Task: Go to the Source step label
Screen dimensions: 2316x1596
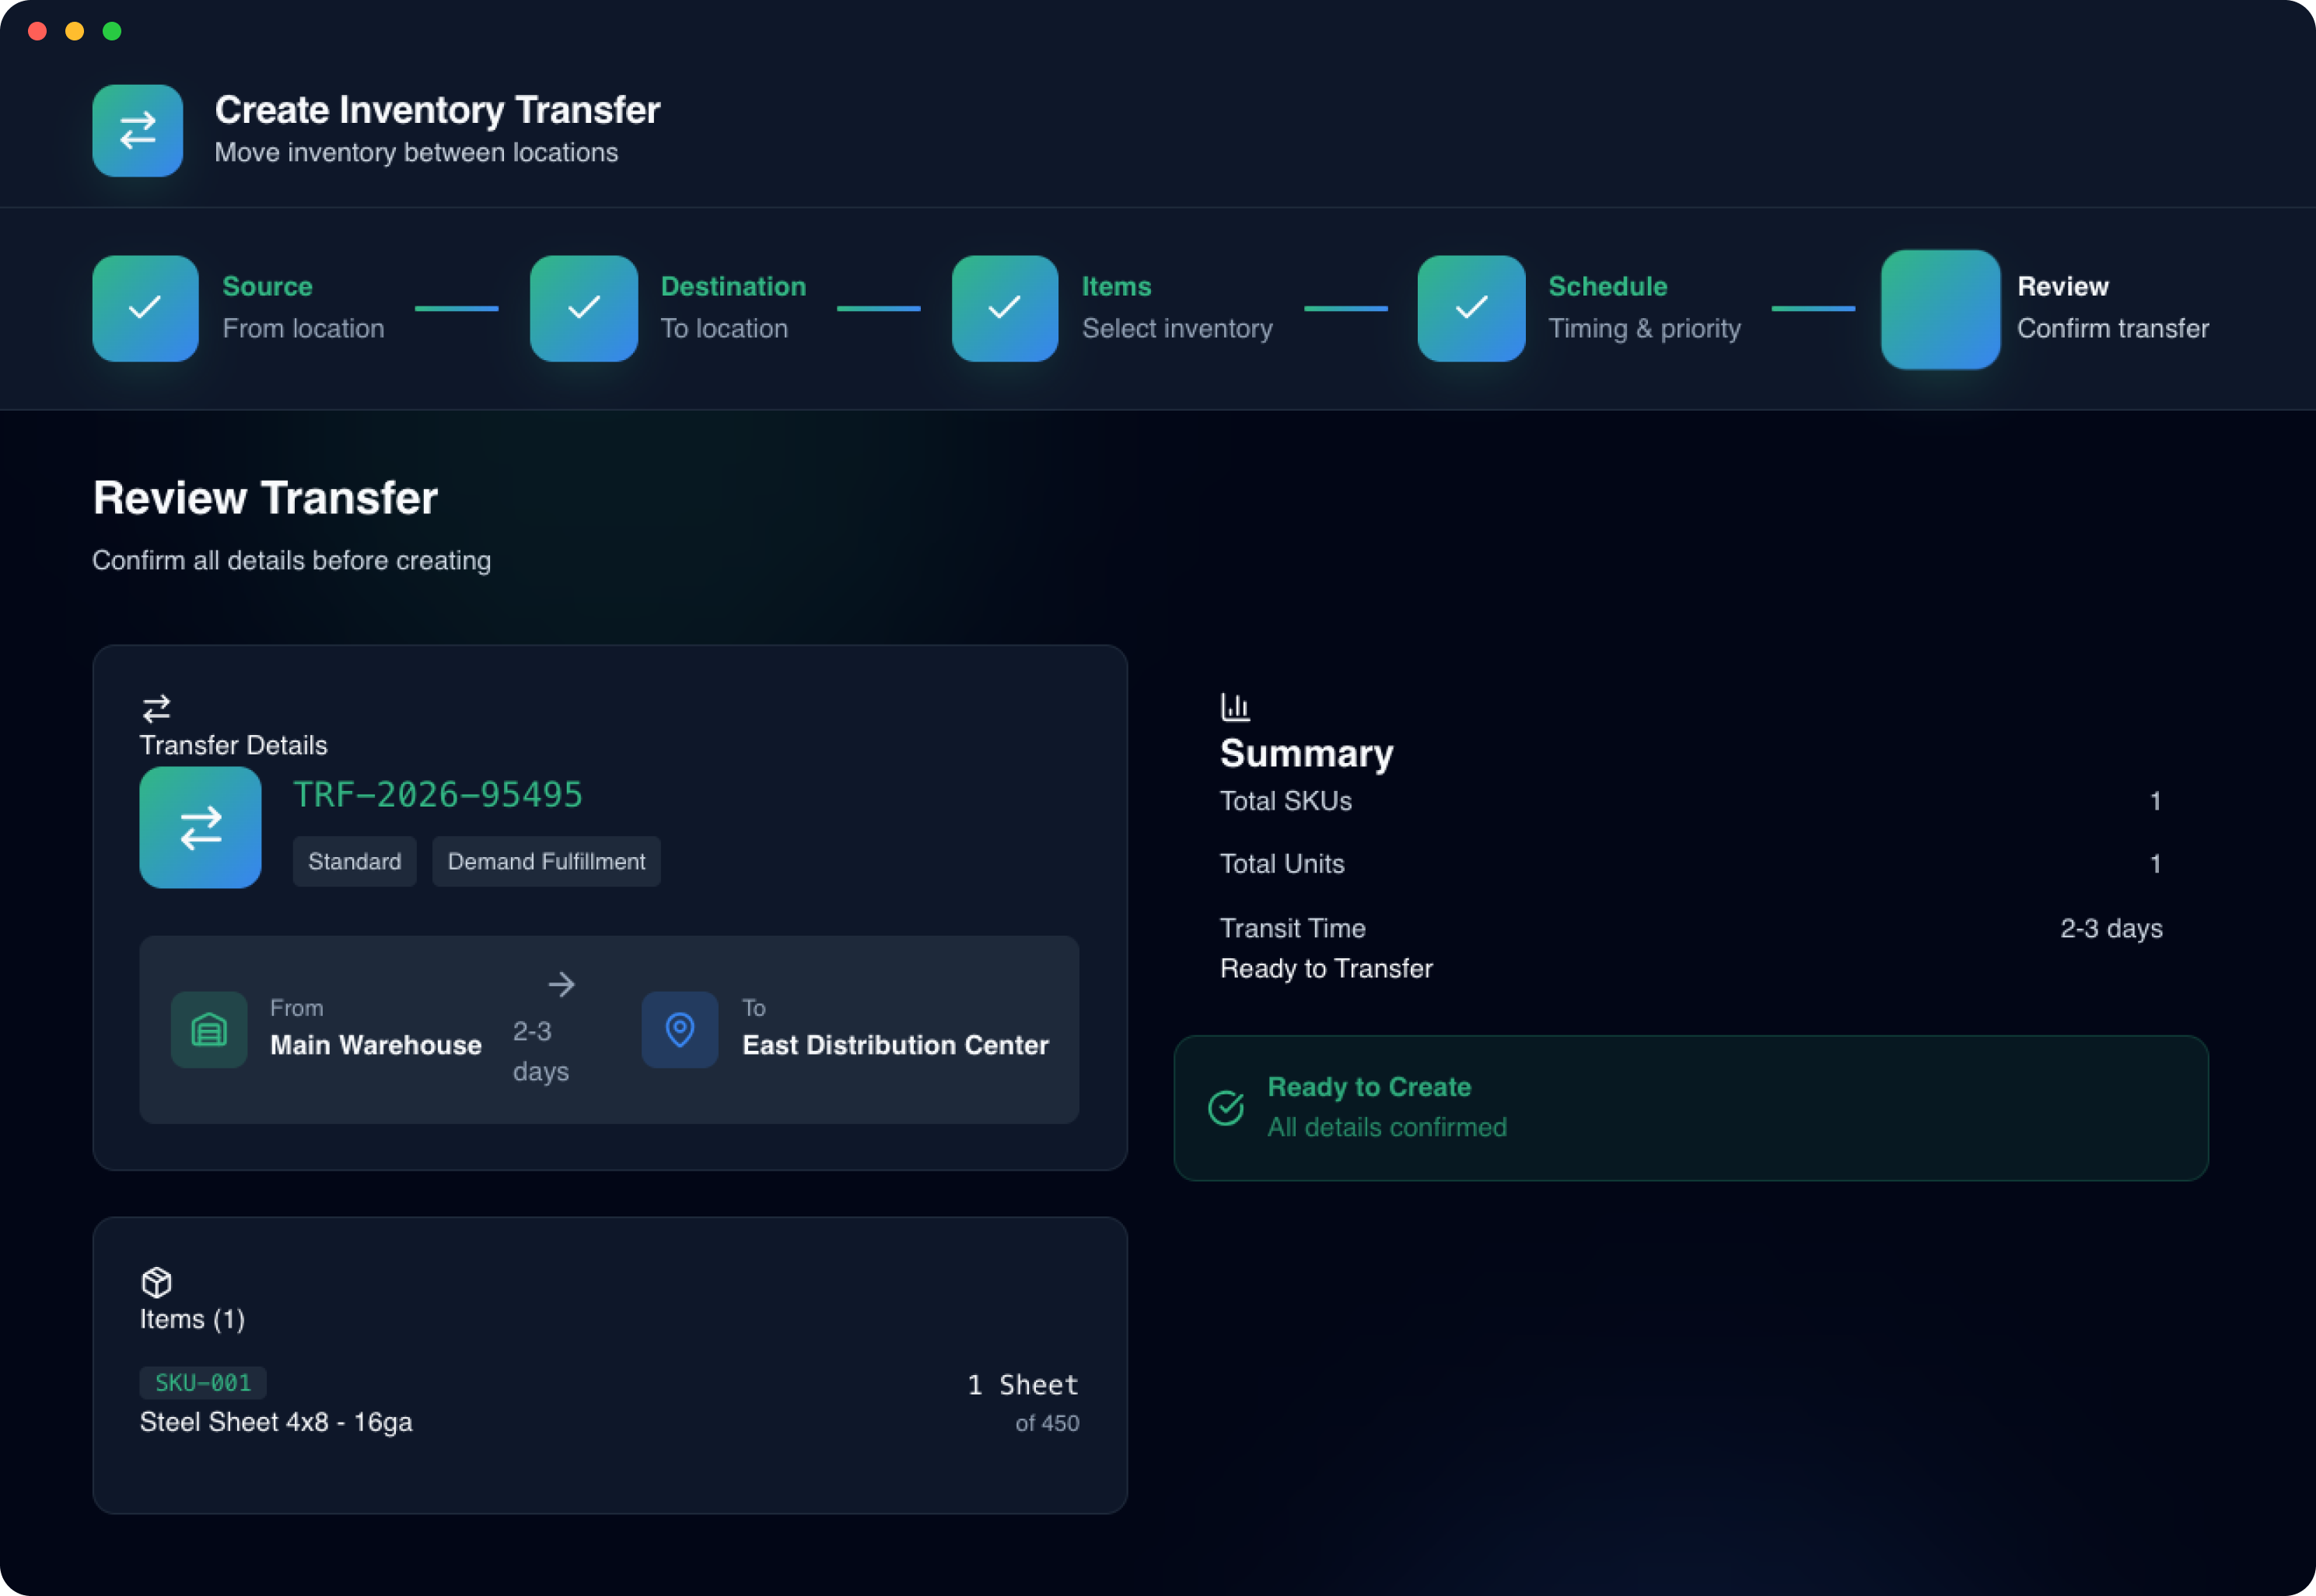Action: click(267, 286)
